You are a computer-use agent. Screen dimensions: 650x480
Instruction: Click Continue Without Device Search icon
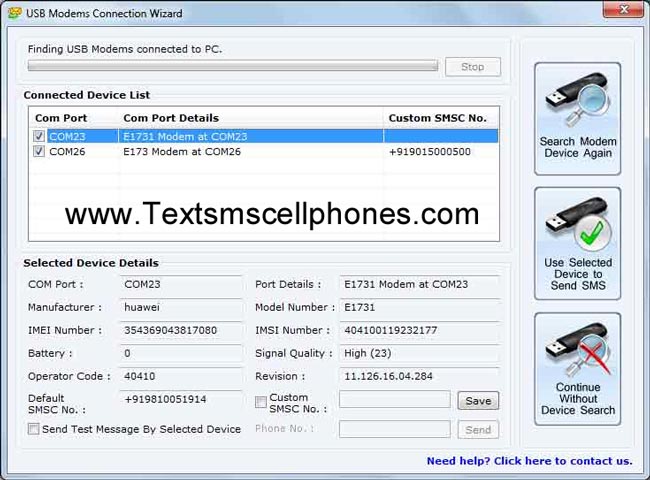pyautogui.click(x=577, y=369)
